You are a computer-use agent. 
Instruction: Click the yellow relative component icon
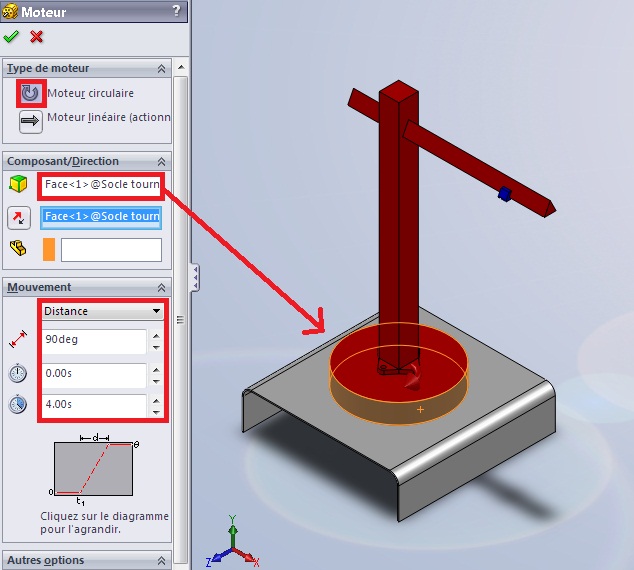[x=18, y=248]
